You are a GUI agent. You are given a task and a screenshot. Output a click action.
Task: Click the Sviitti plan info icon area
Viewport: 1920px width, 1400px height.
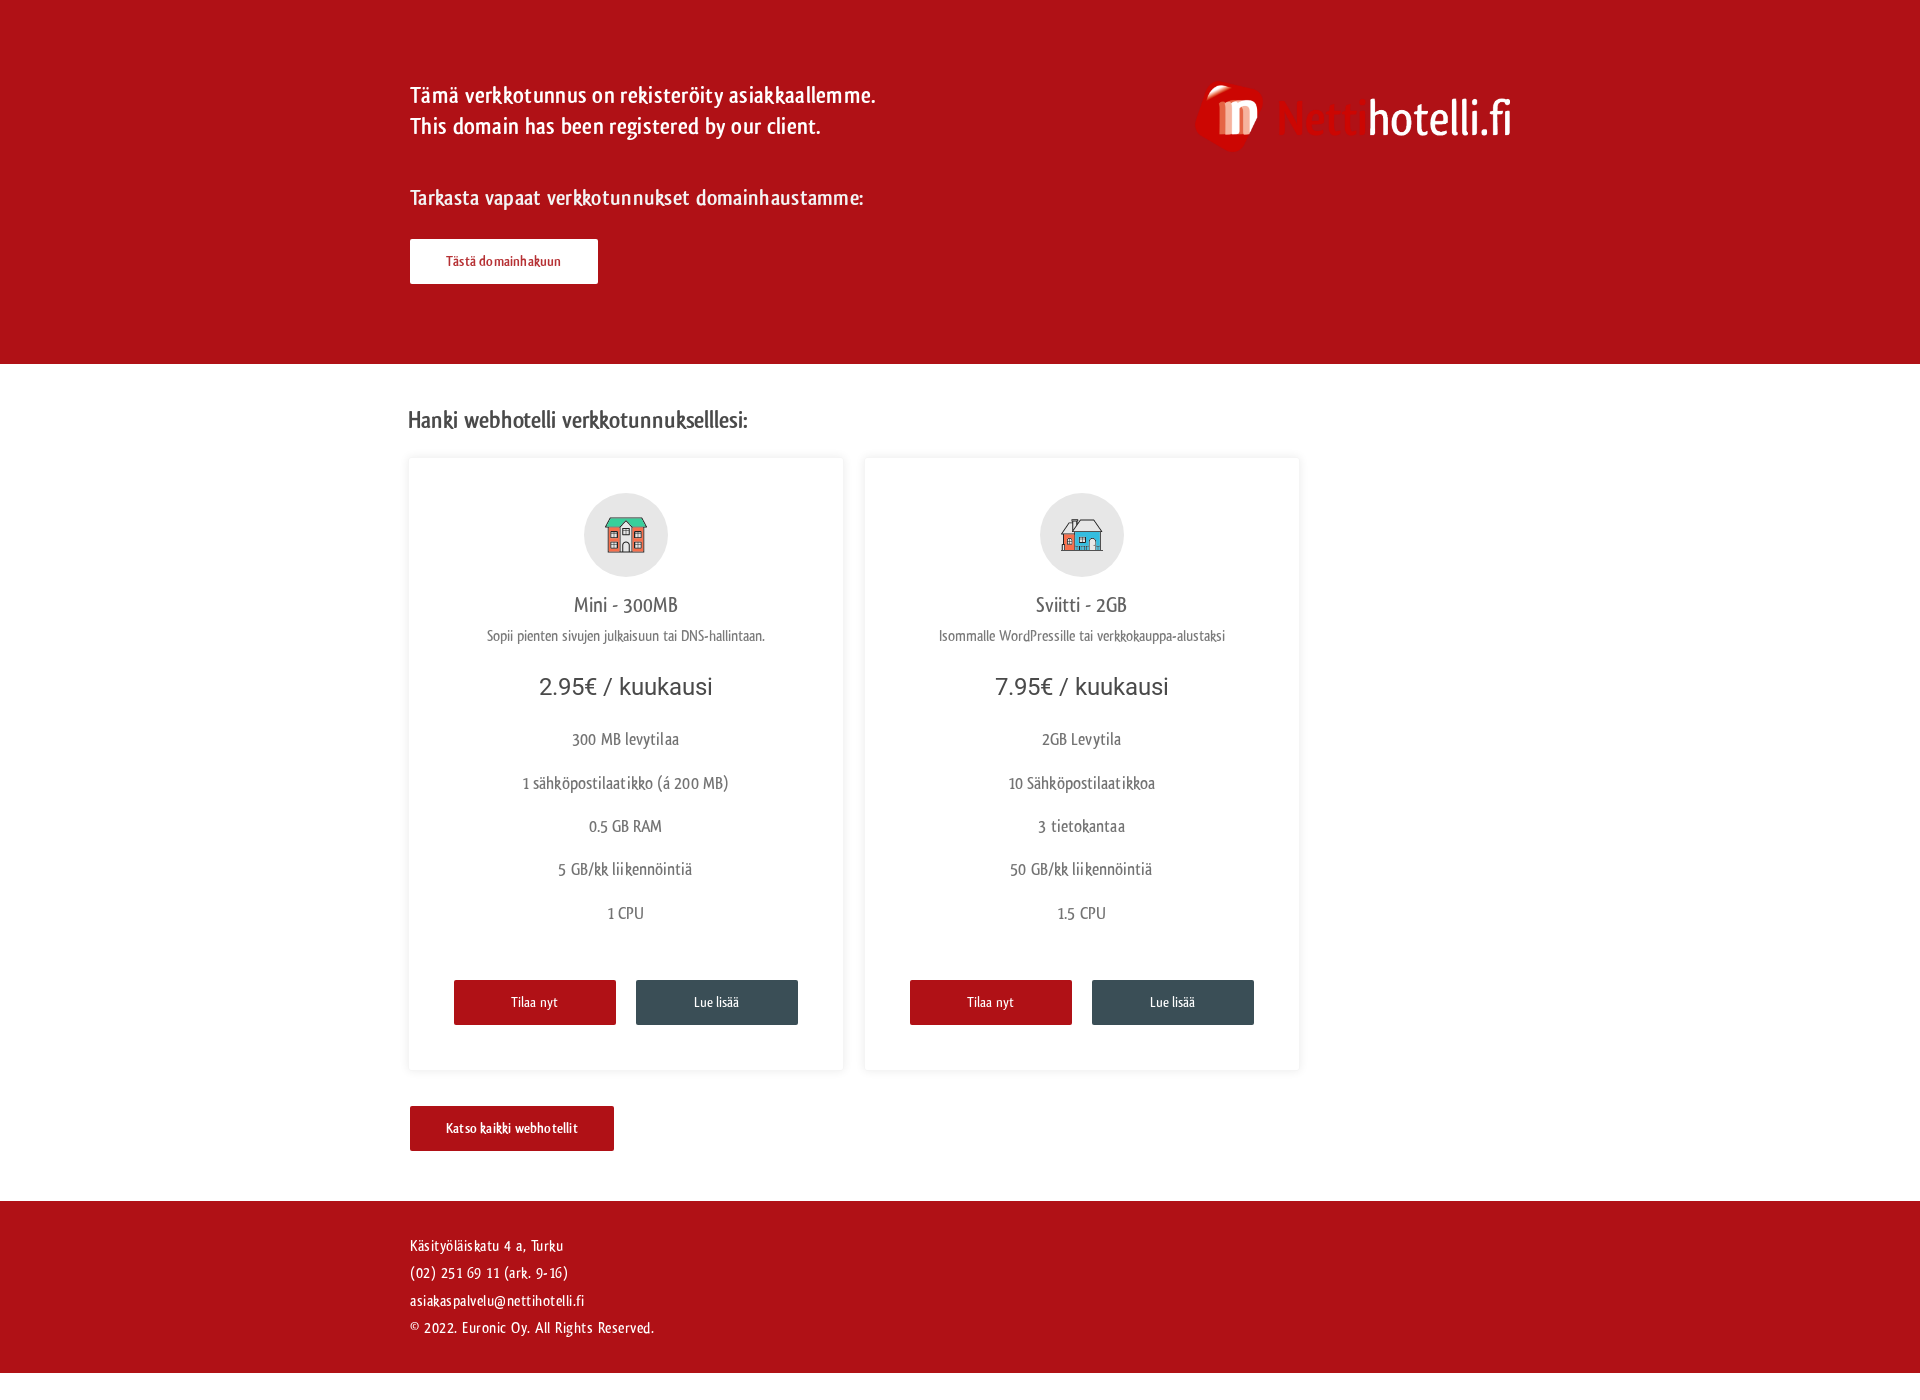(x=1079, y=532)
